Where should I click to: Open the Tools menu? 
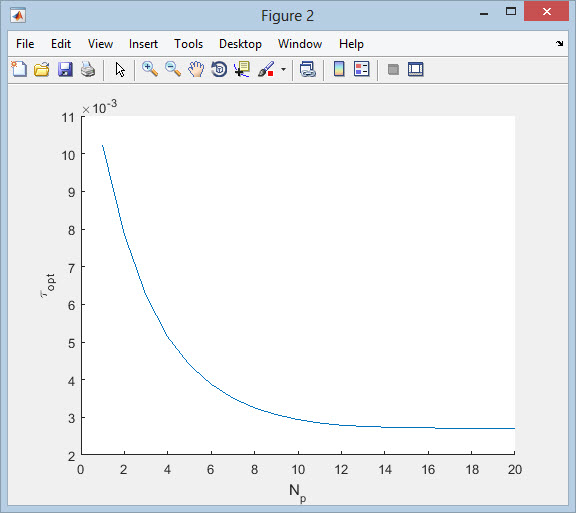pos(188,44)
